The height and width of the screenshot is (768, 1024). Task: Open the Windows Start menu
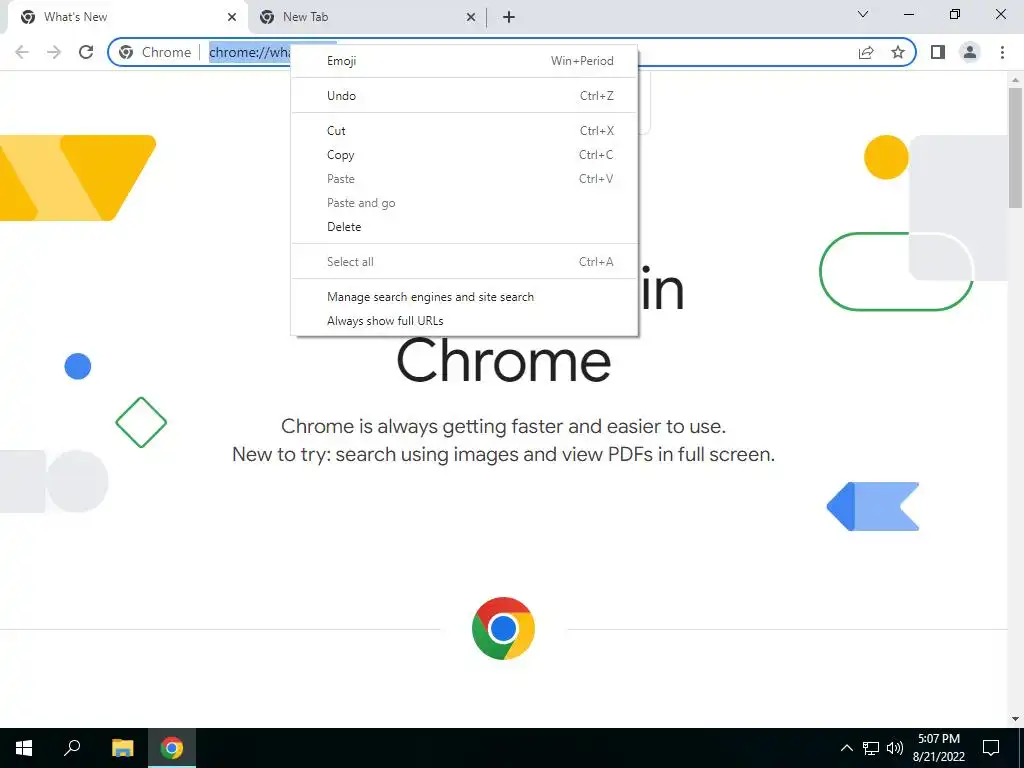pyautogui.click(x=24, y=748)
